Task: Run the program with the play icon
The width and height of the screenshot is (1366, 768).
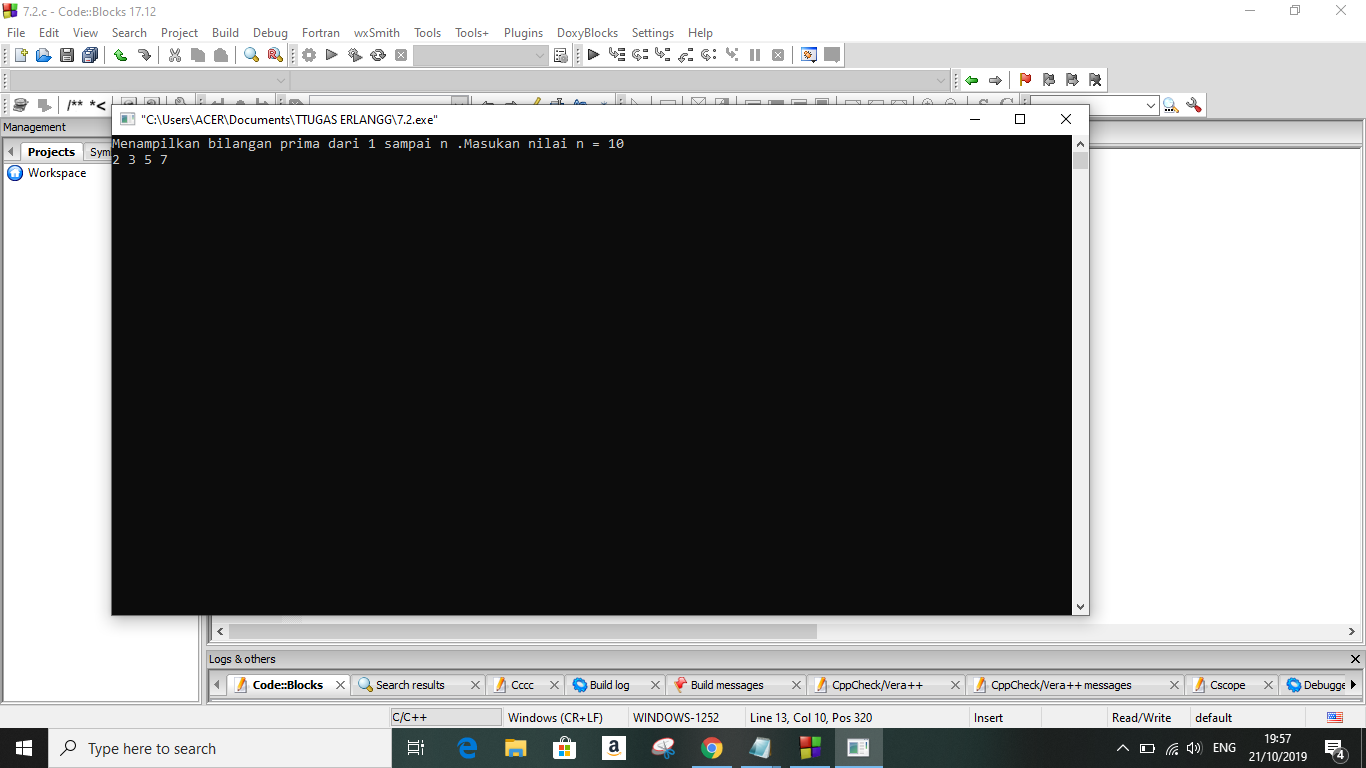Action: (331, 55)
